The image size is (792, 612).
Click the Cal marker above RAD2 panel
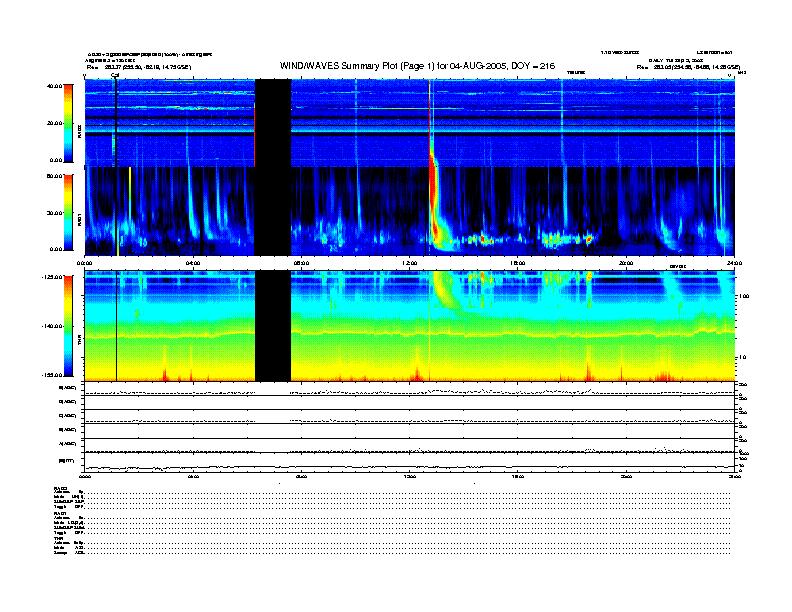click(x=115, y=76)
